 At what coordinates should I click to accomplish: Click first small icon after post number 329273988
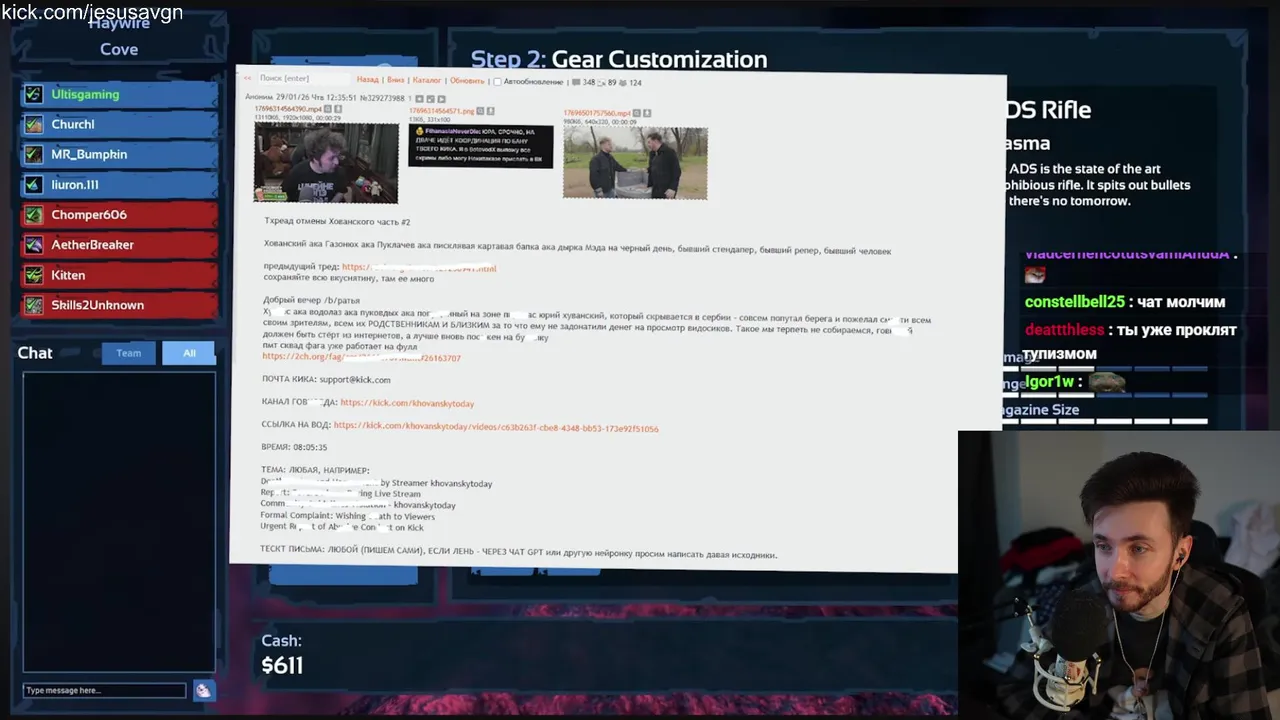tap(419, 98)
